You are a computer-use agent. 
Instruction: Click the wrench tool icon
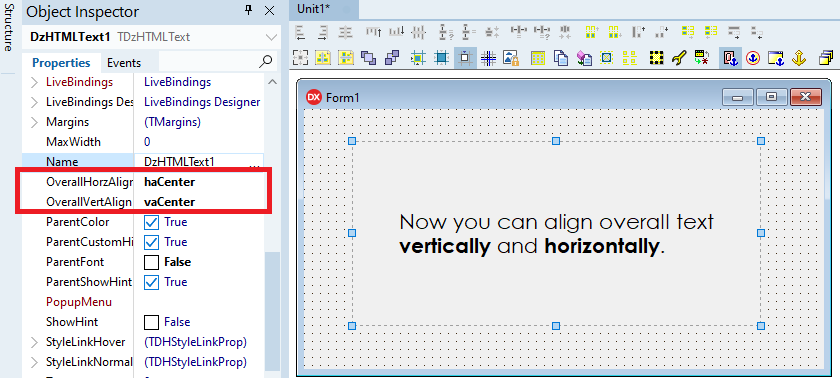(679, 58)
